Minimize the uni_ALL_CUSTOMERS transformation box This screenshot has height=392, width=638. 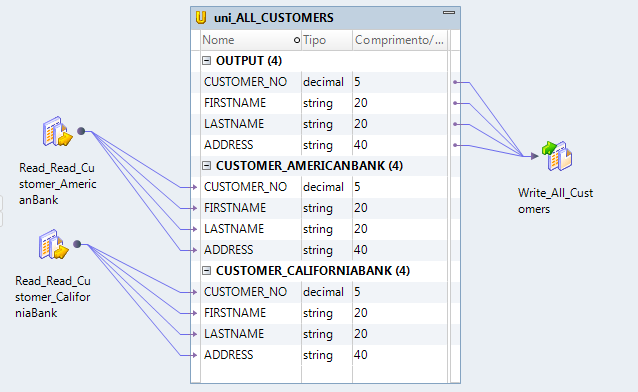click(449, 13)
